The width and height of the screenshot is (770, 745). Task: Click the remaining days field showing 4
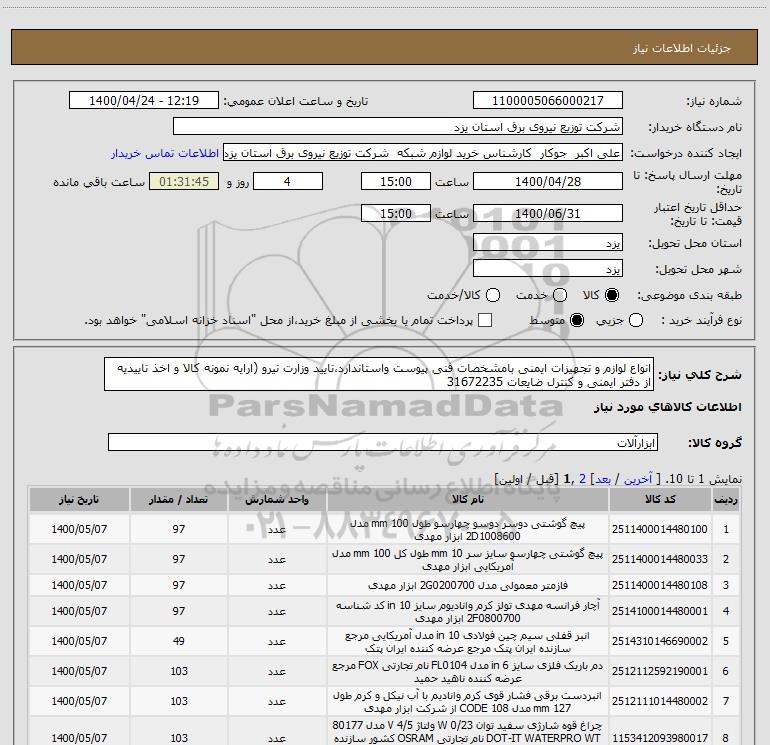point(287,182)
